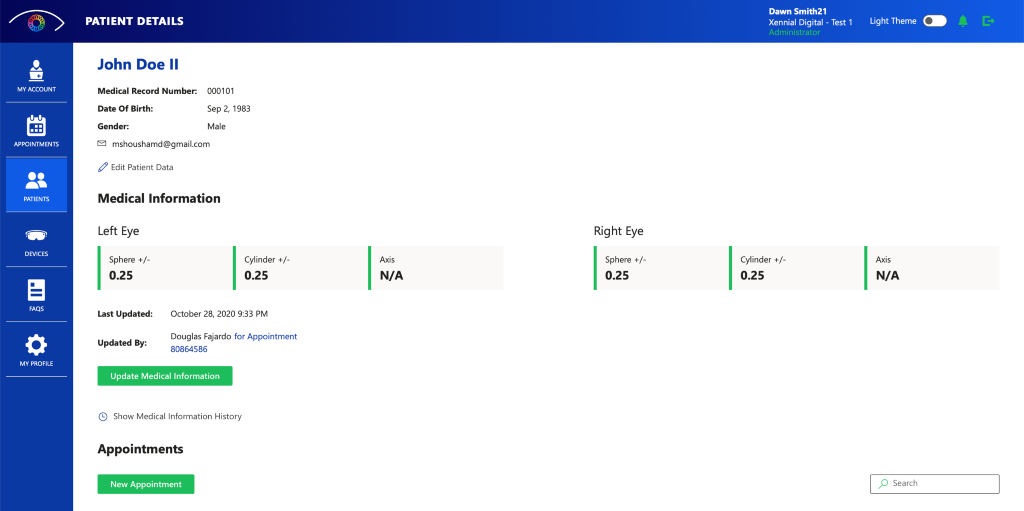1024x511 pixels.
Task: Click Edit Patient Data link
Action: click(142, 167)
